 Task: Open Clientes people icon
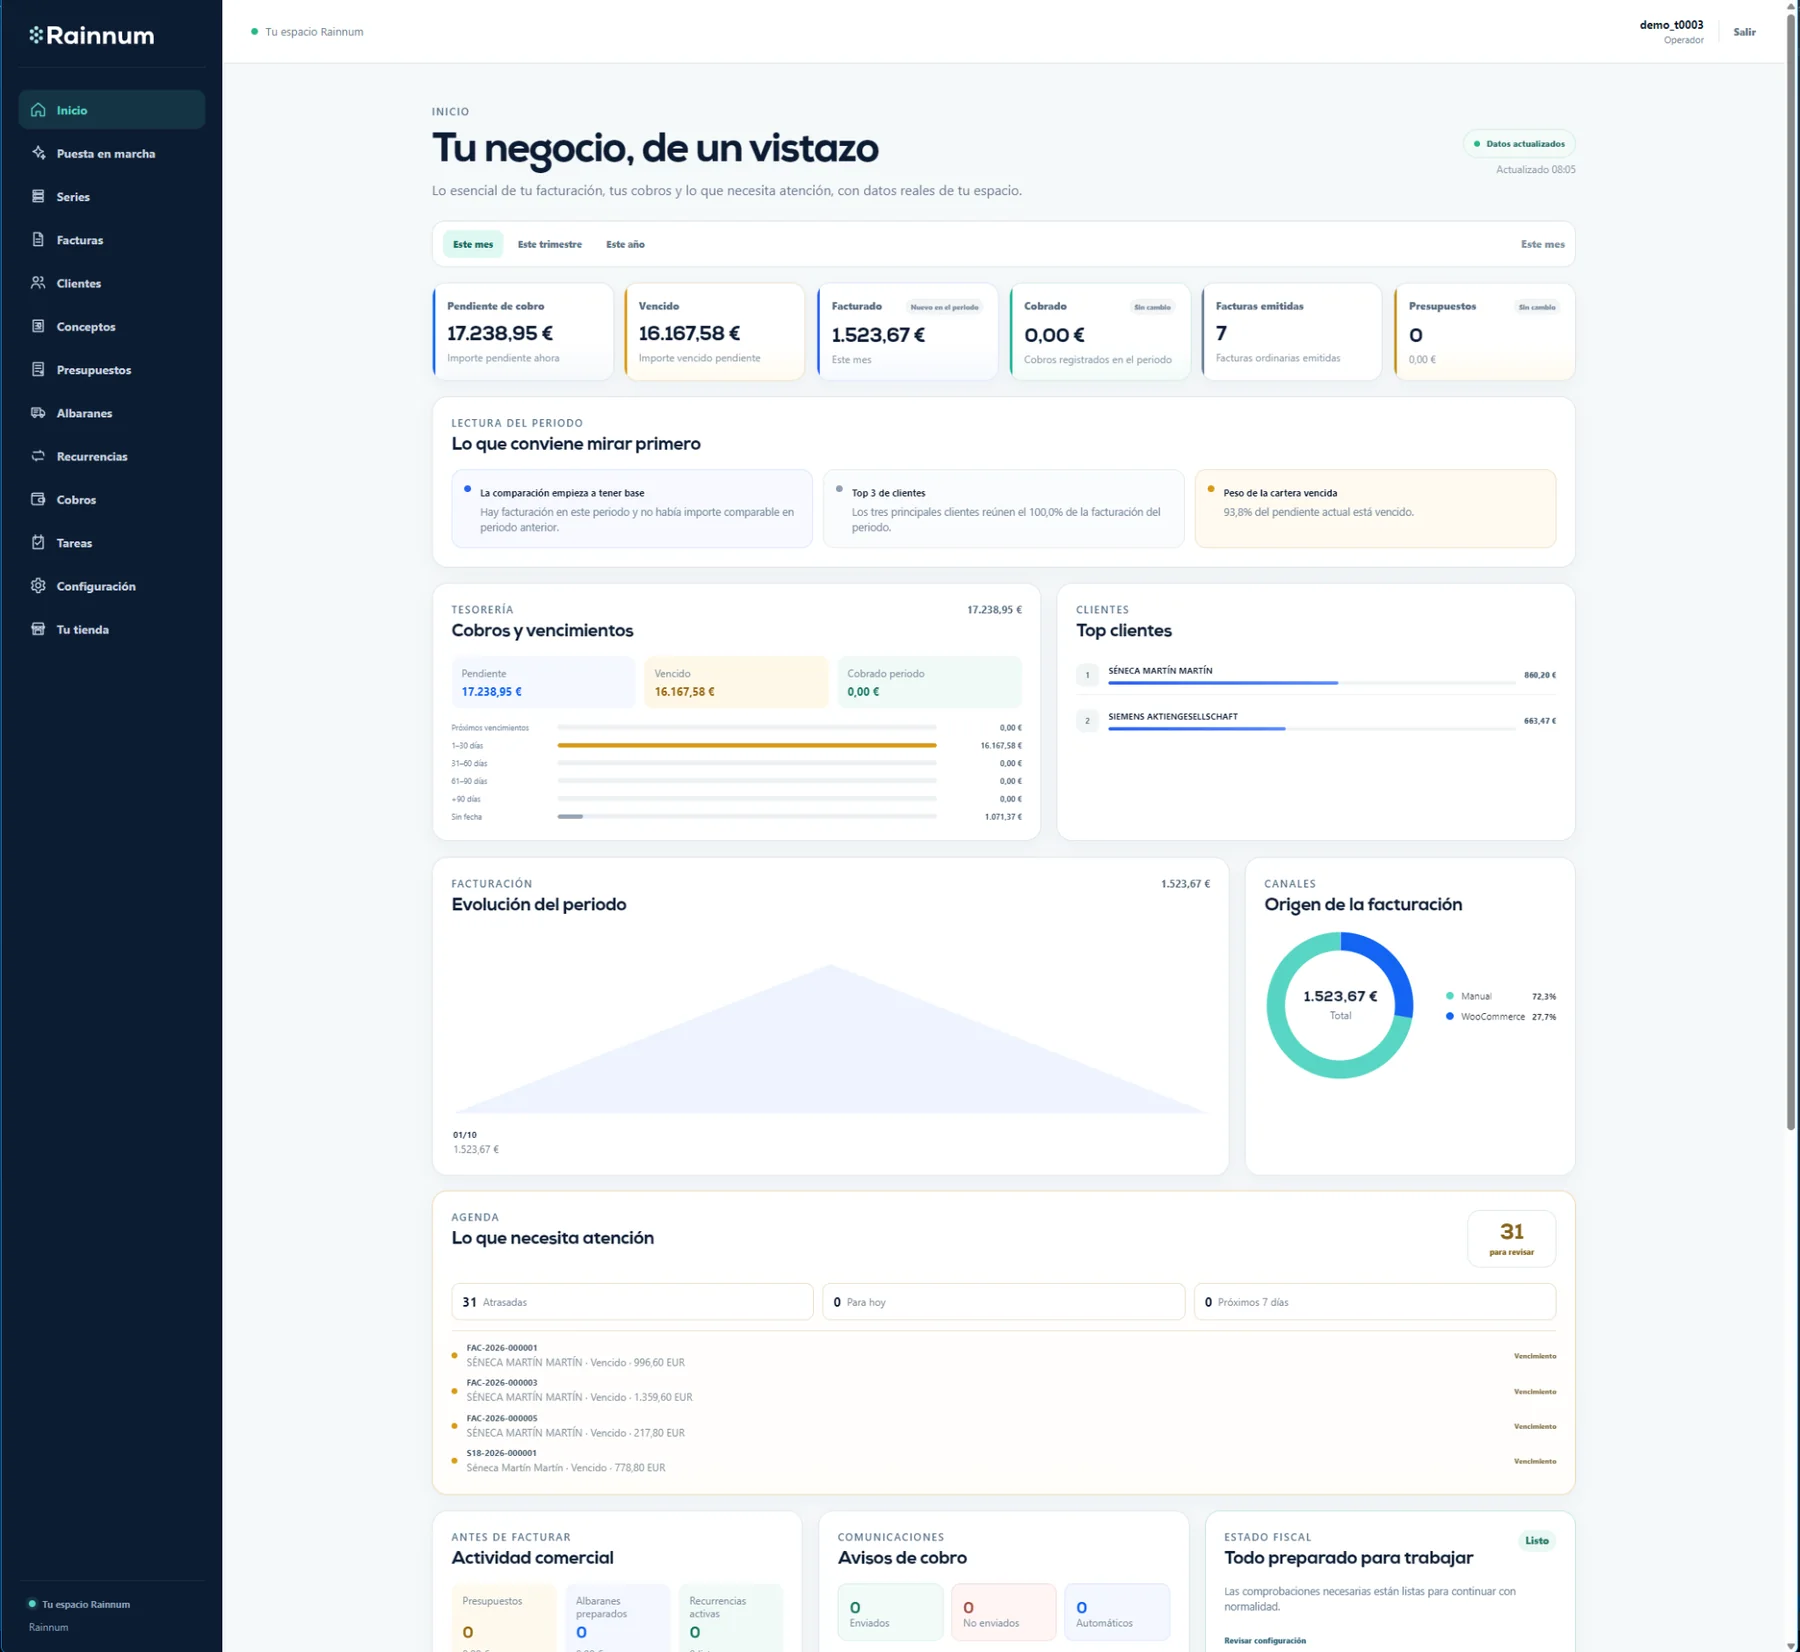(x=38, y=283)
